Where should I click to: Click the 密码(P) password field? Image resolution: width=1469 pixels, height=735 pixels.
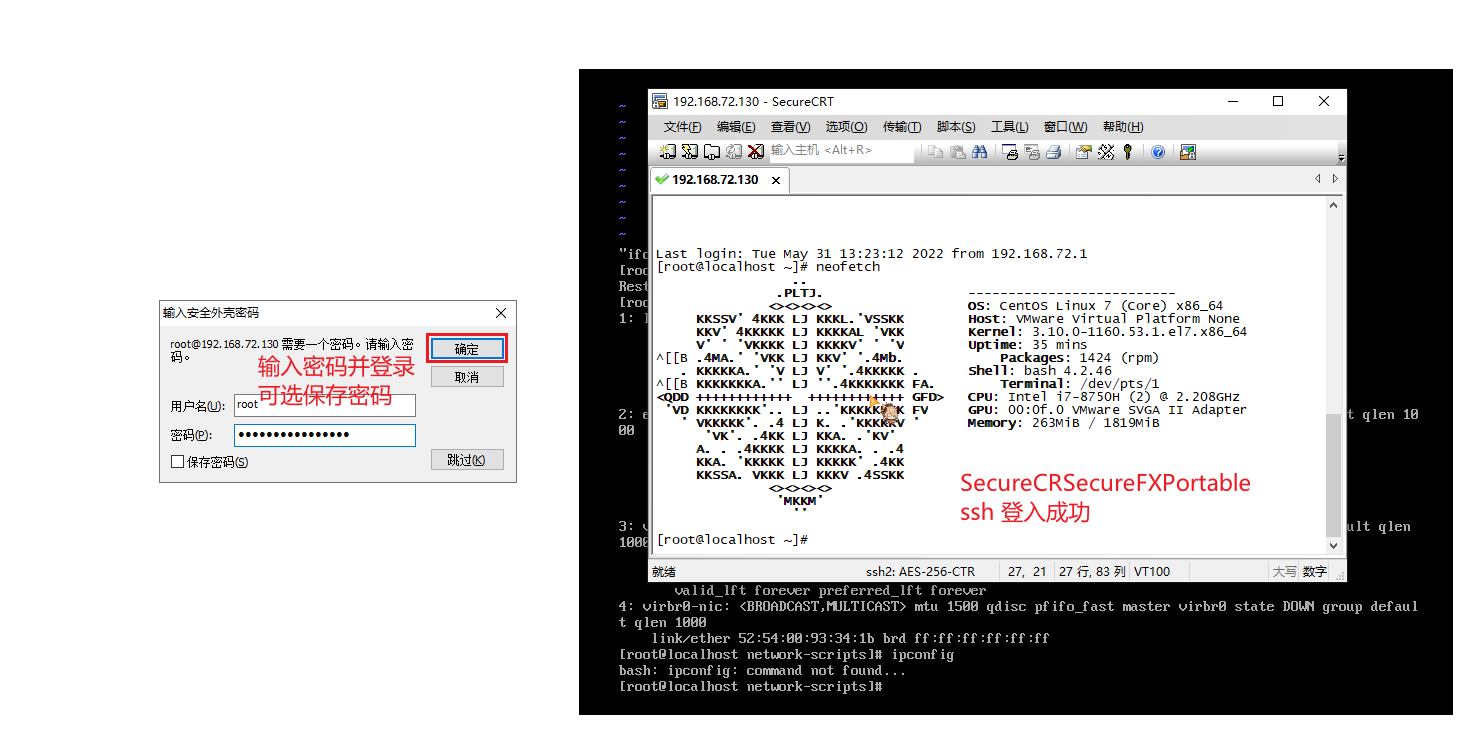click(324, 435)
